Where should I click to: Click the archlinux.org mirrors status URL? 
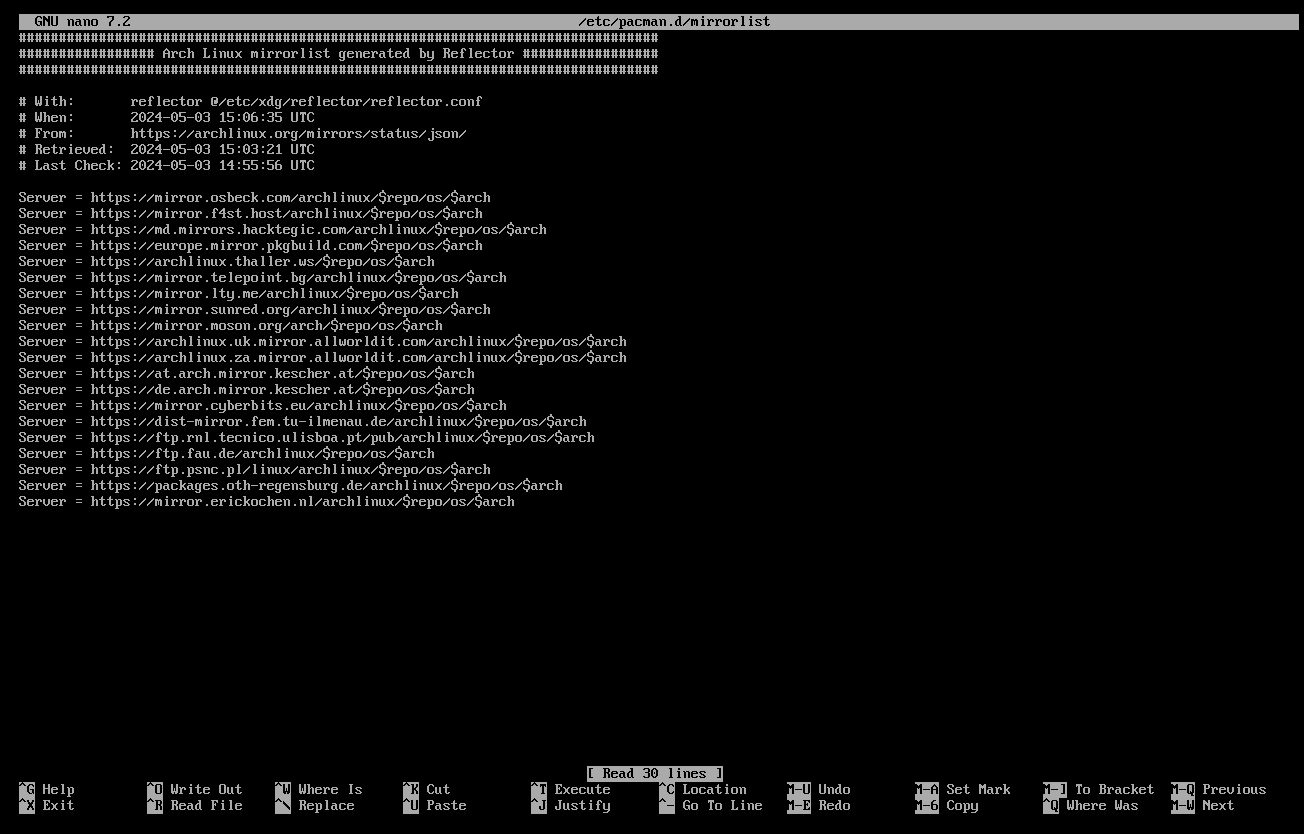click(298, 133)
